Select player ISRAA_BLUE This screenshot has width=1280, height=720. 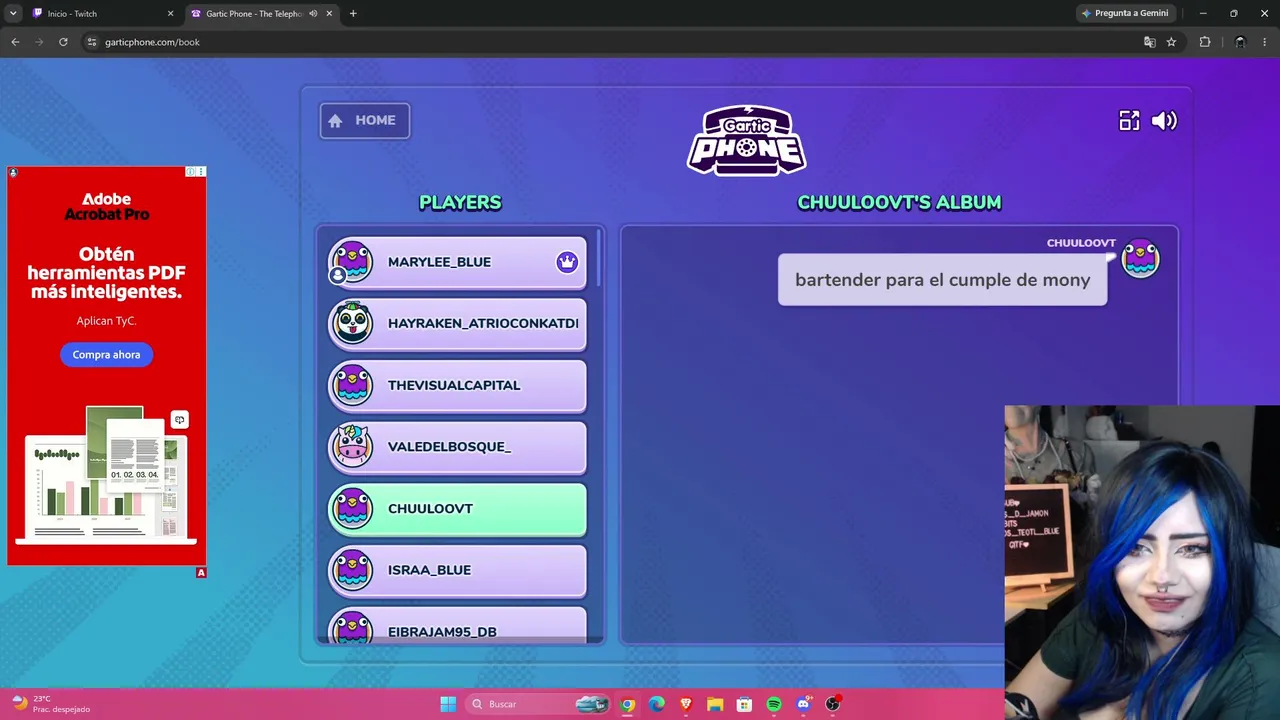pos(457,570)
